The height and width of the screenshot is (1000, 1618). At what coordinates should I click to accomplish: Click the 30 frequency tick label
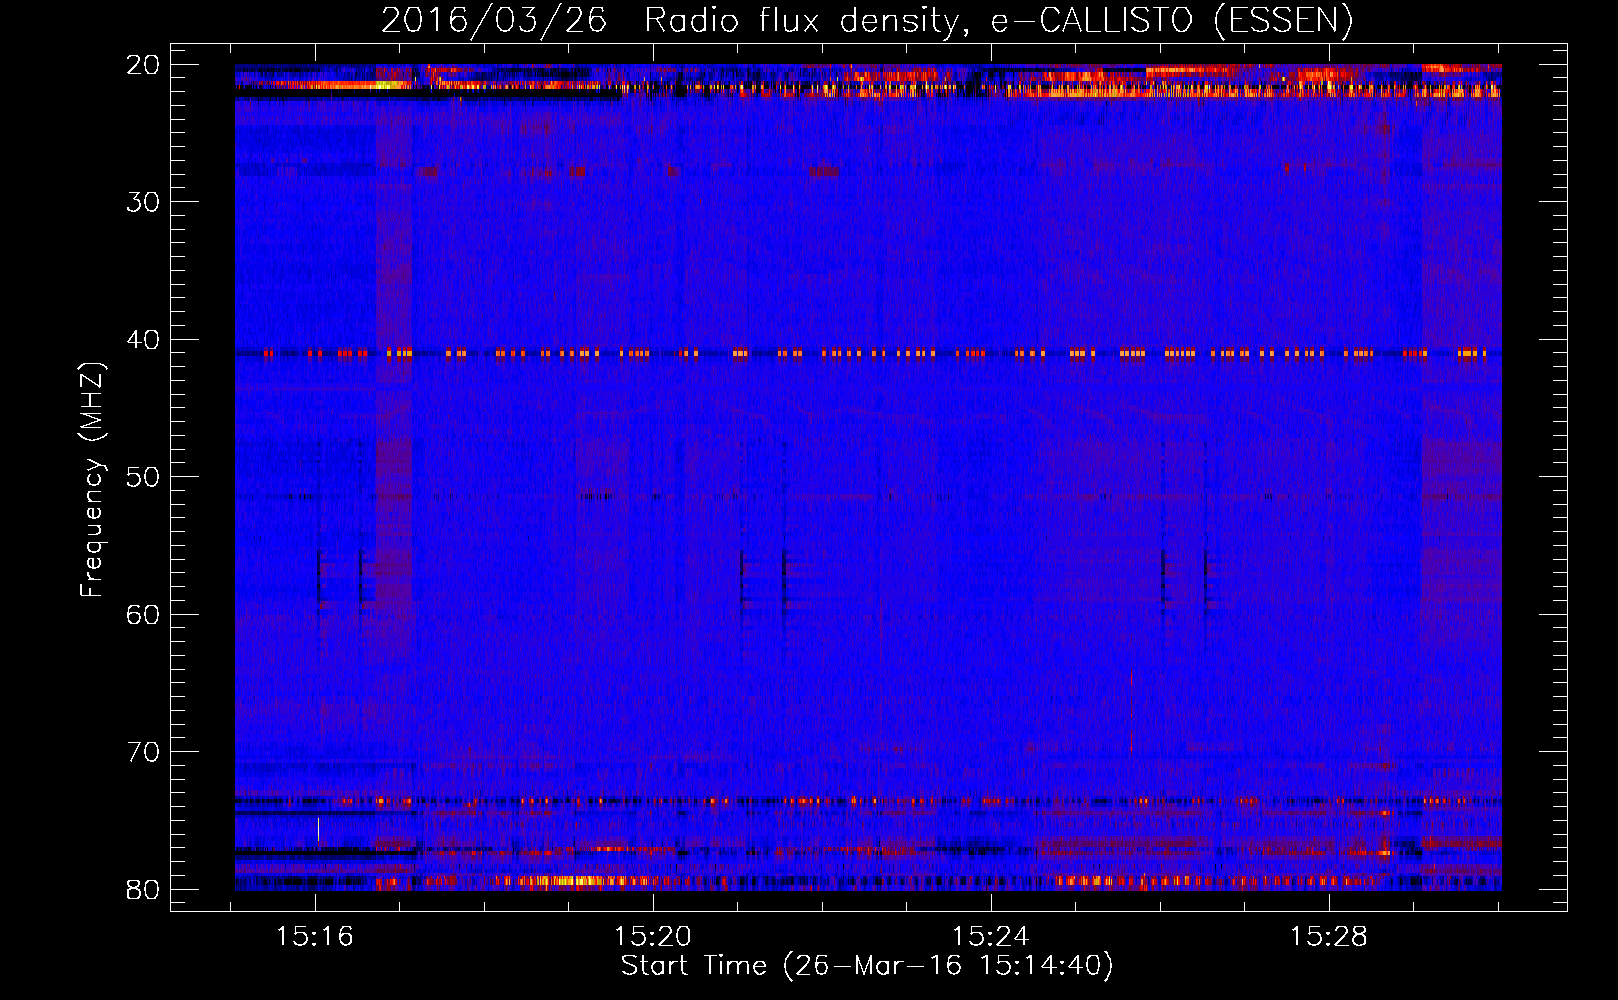[x=144, y=202]
